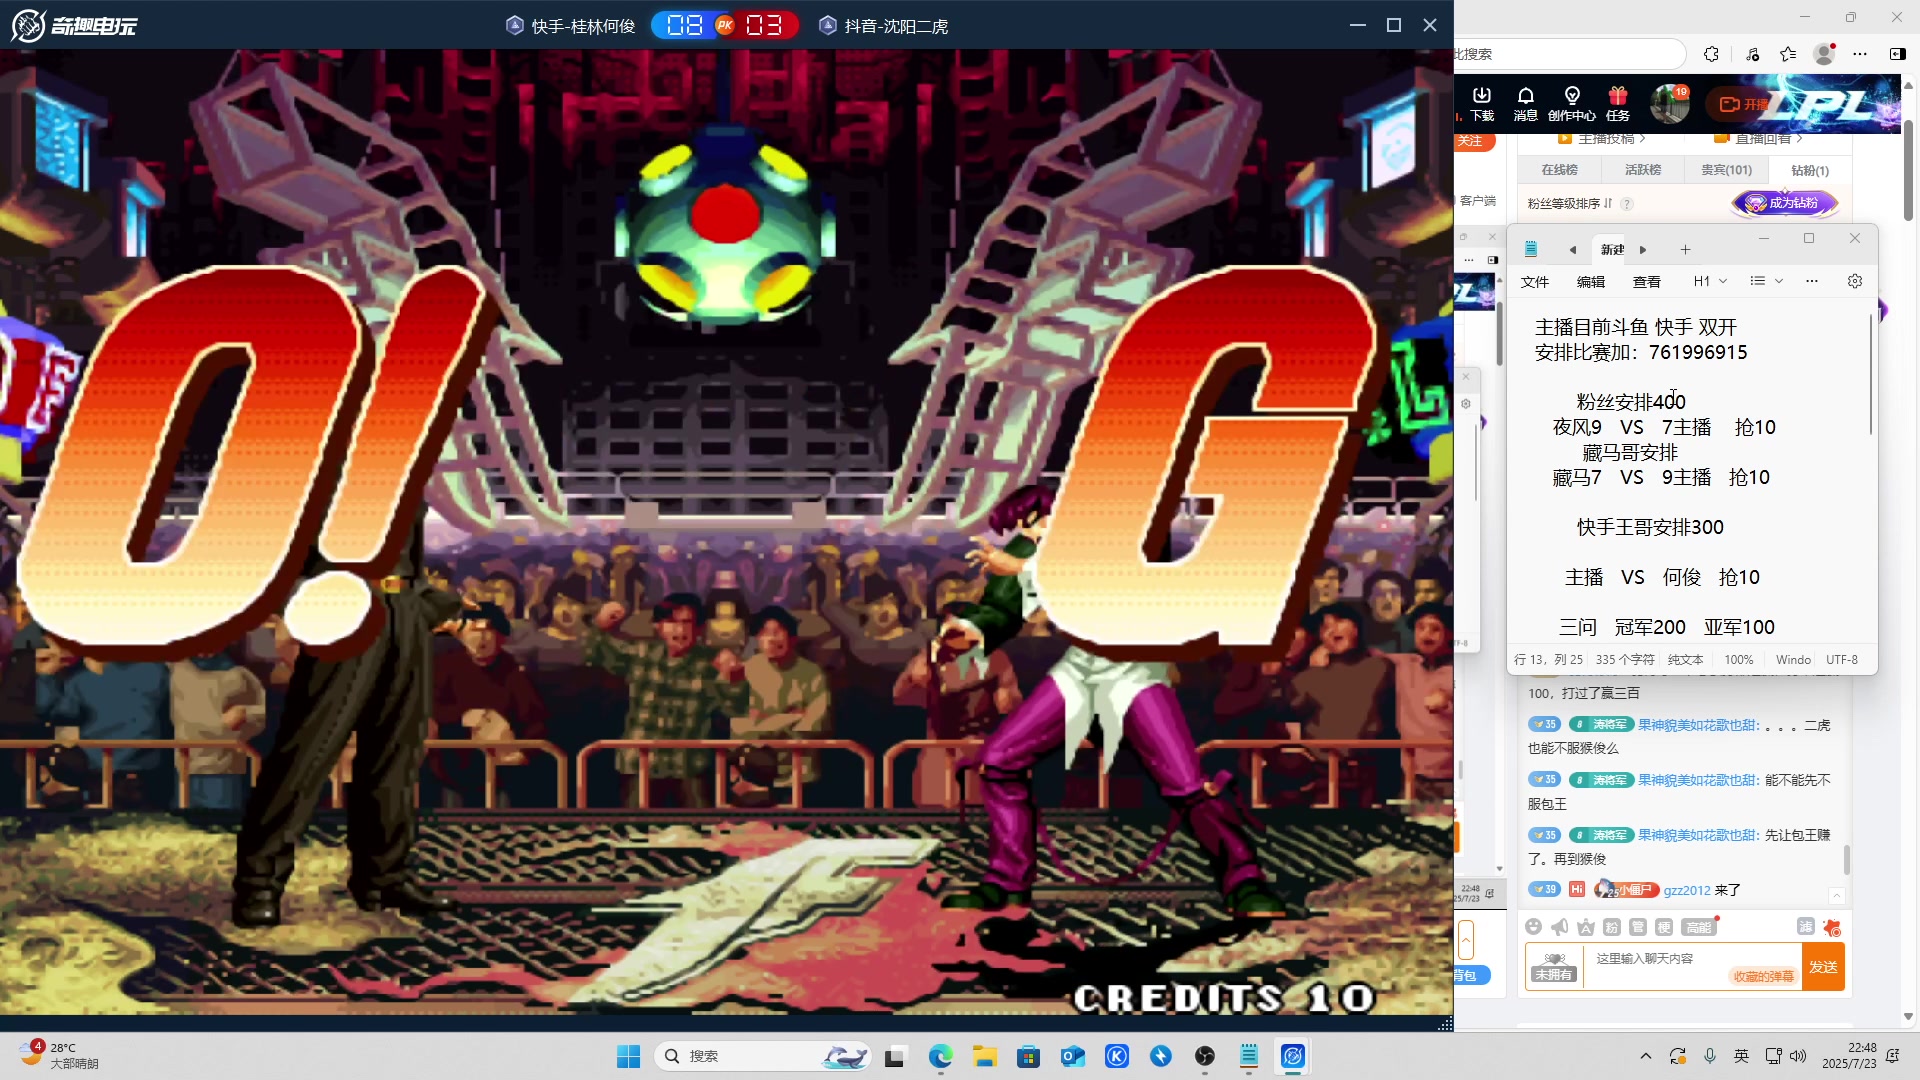Show hidden system tray icons chevron
Image resolution: width=1920 pixels, height=1080 pixels.
pyautogui.click(x=1645, y=1056)
